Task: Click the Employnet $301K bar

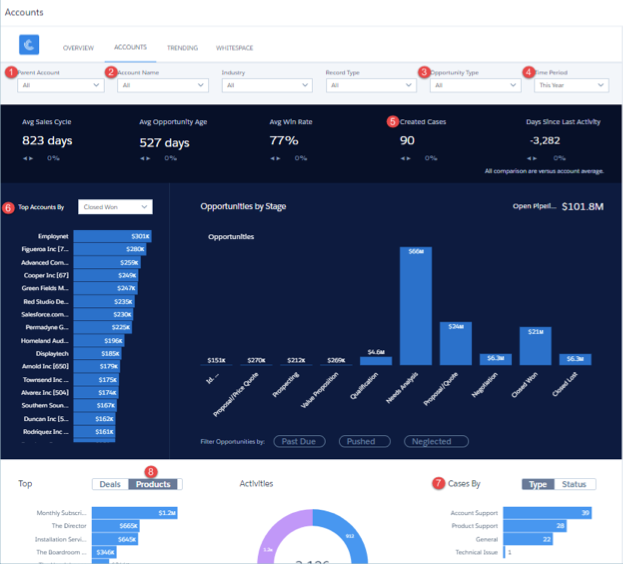Action: 112,236
